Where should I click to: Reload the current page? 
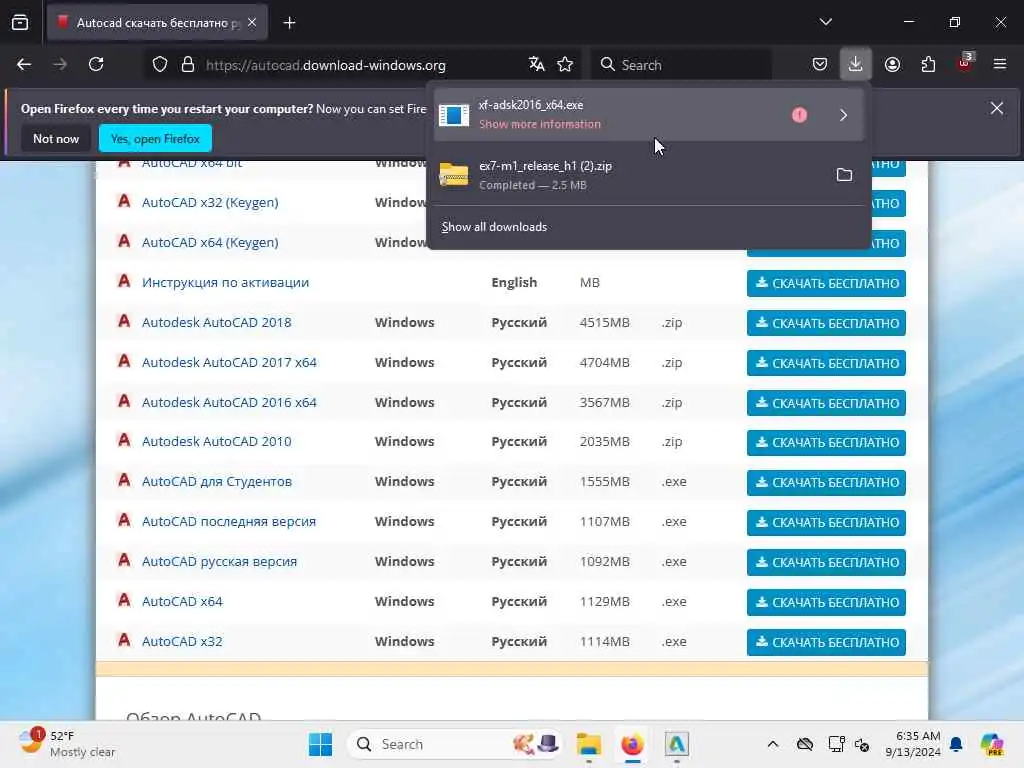[x=96, y=65]
